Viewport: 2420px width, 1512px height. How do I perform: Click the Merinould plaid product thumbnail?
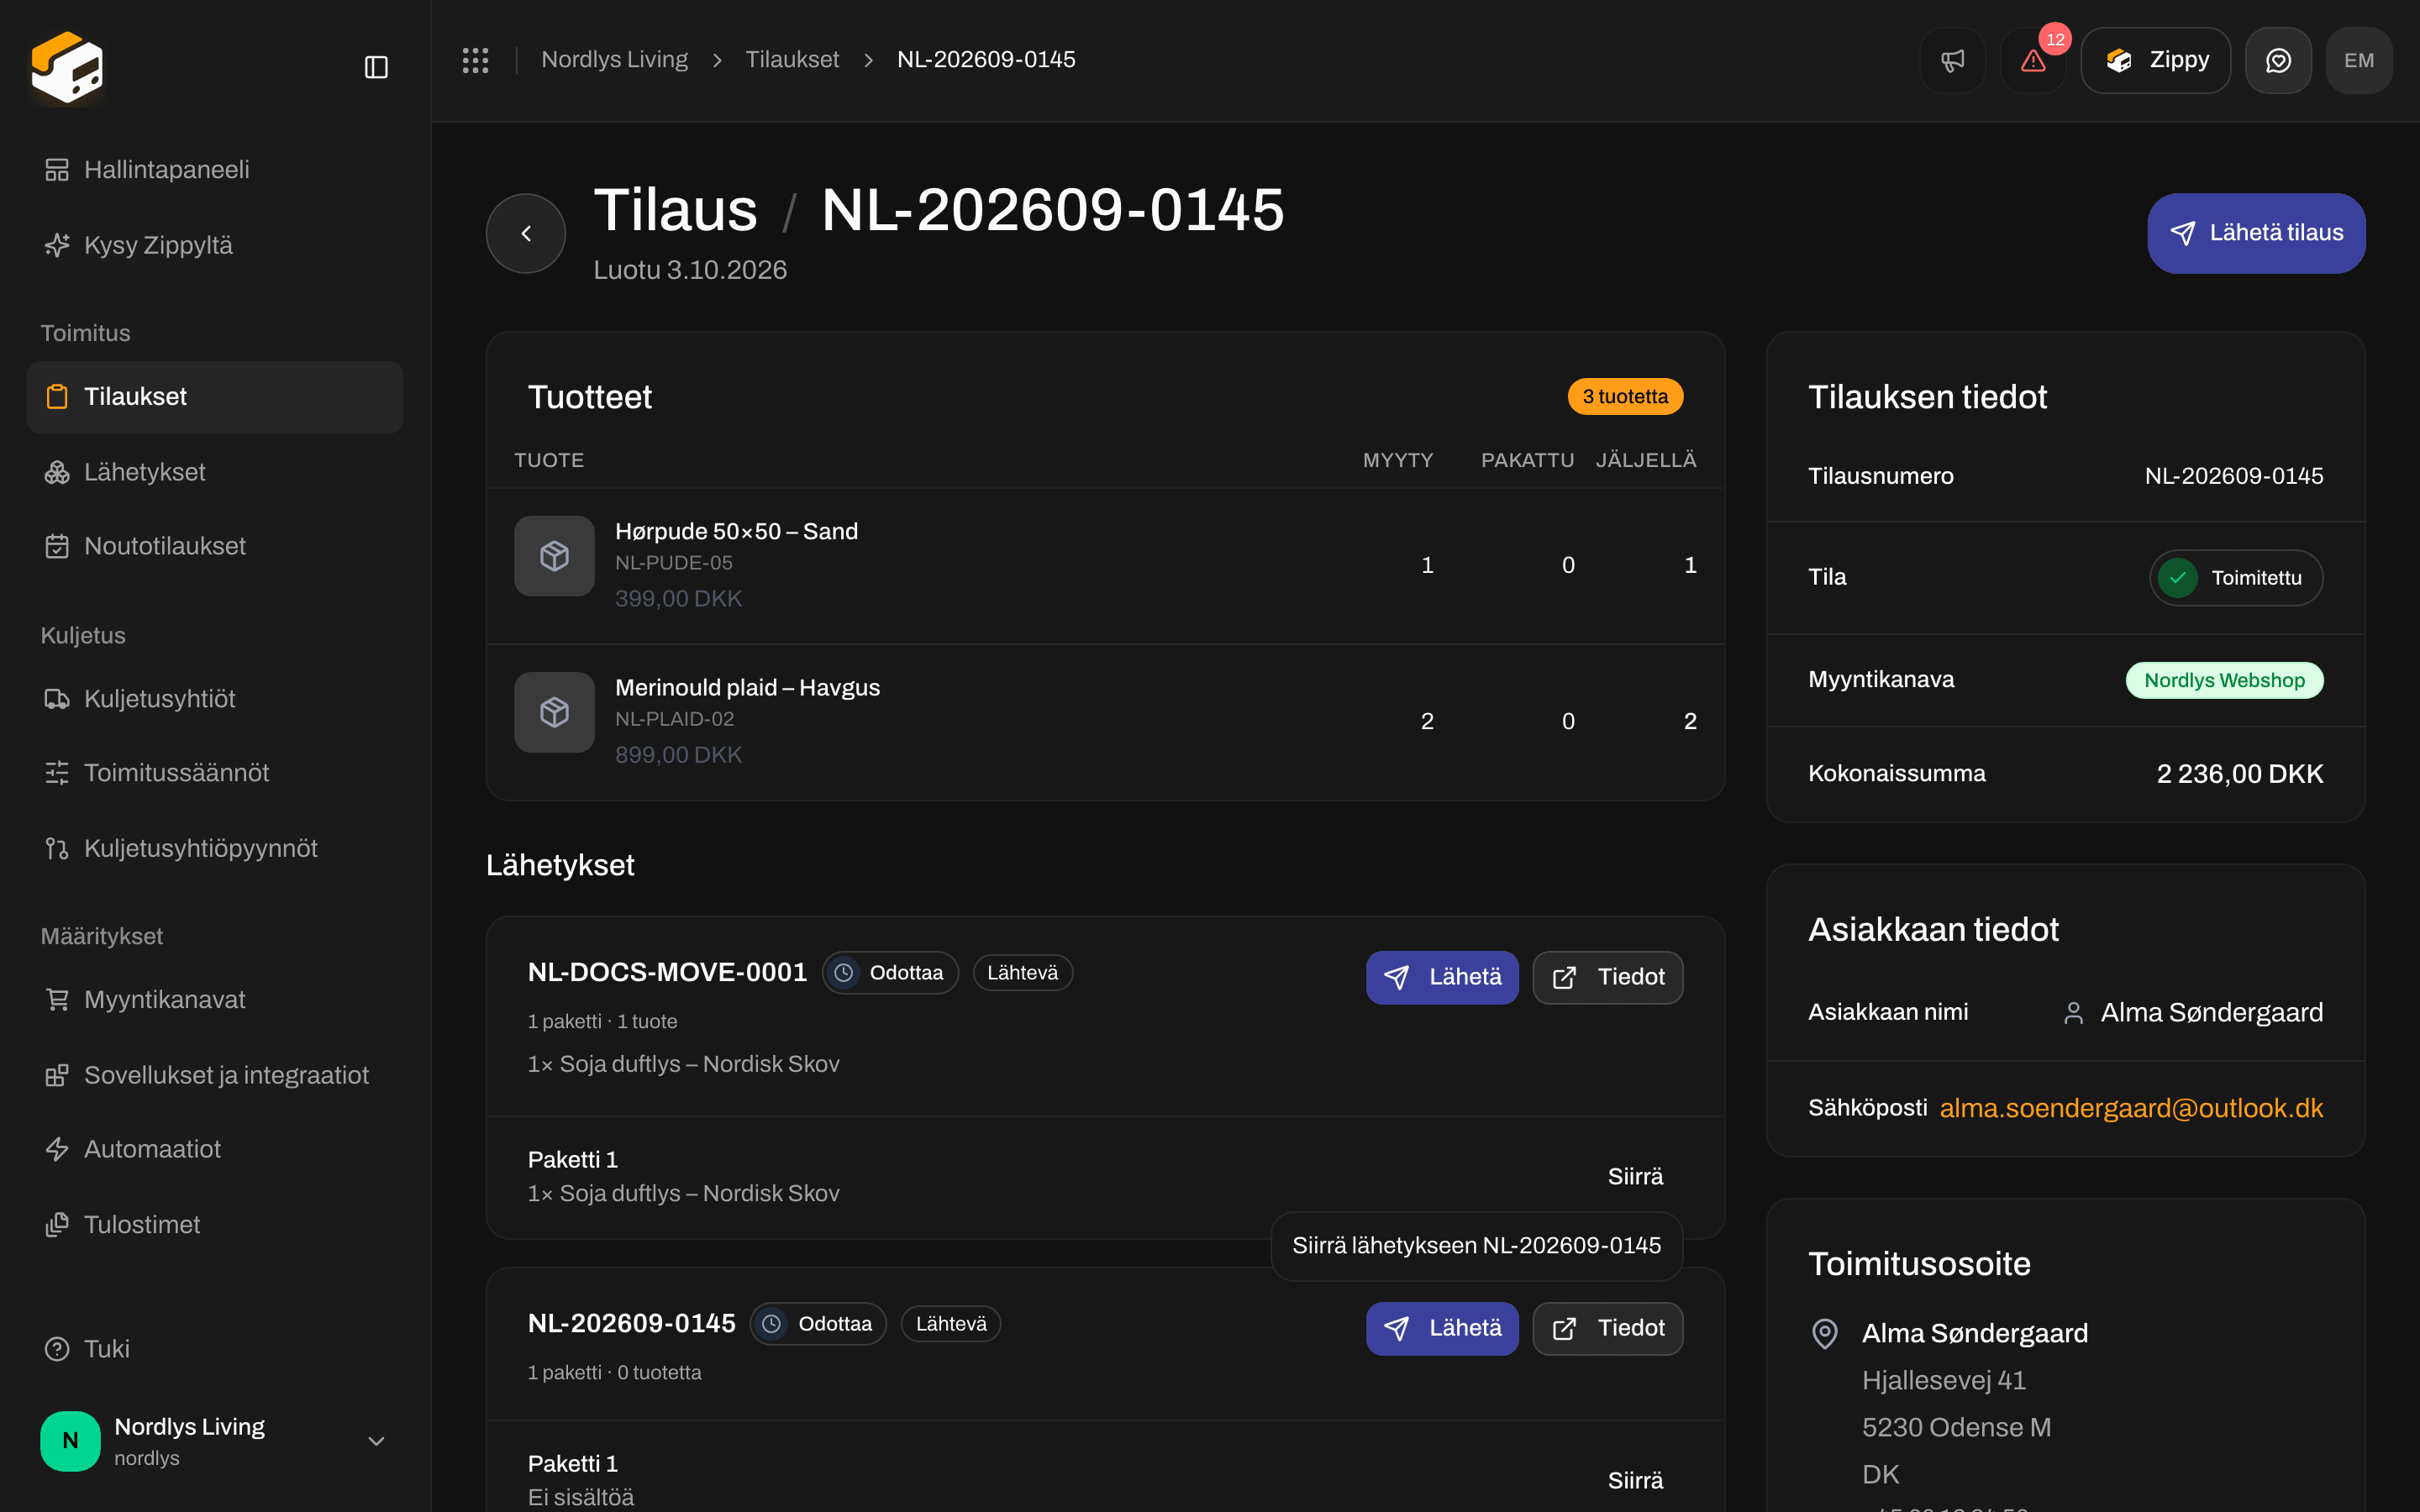554,712
